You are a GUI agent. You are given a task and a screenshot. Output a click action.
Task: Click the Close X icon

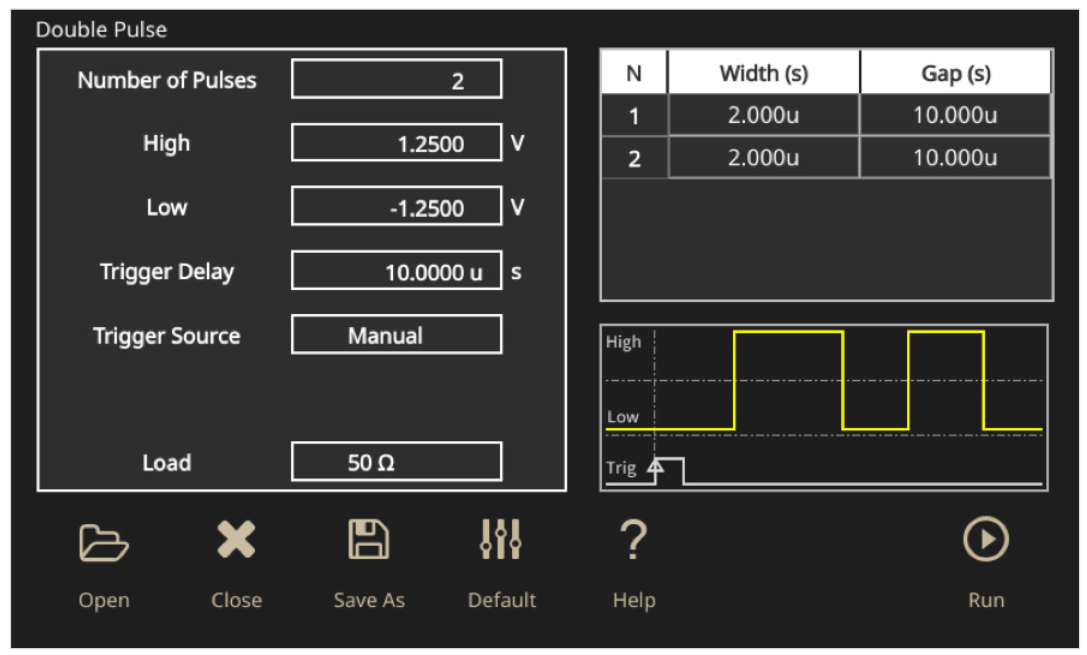[x=236, y=539]
